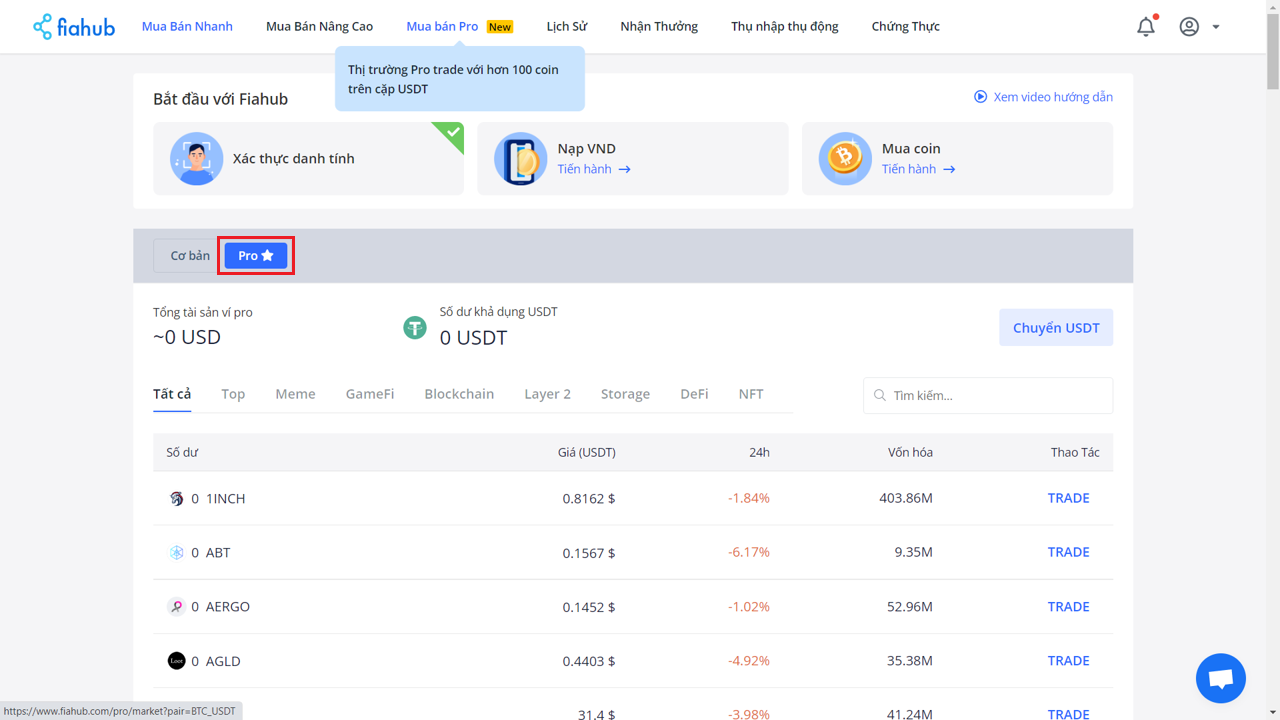Image resolution: width=1280 pixels, height=720 pixels.
Task: Click the Nạp VND phone icon
Action: coord(520,158)
